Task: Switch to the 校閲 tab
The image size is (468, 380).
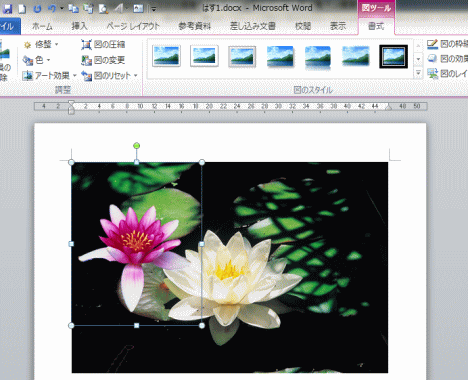Action: click(303, 26)
